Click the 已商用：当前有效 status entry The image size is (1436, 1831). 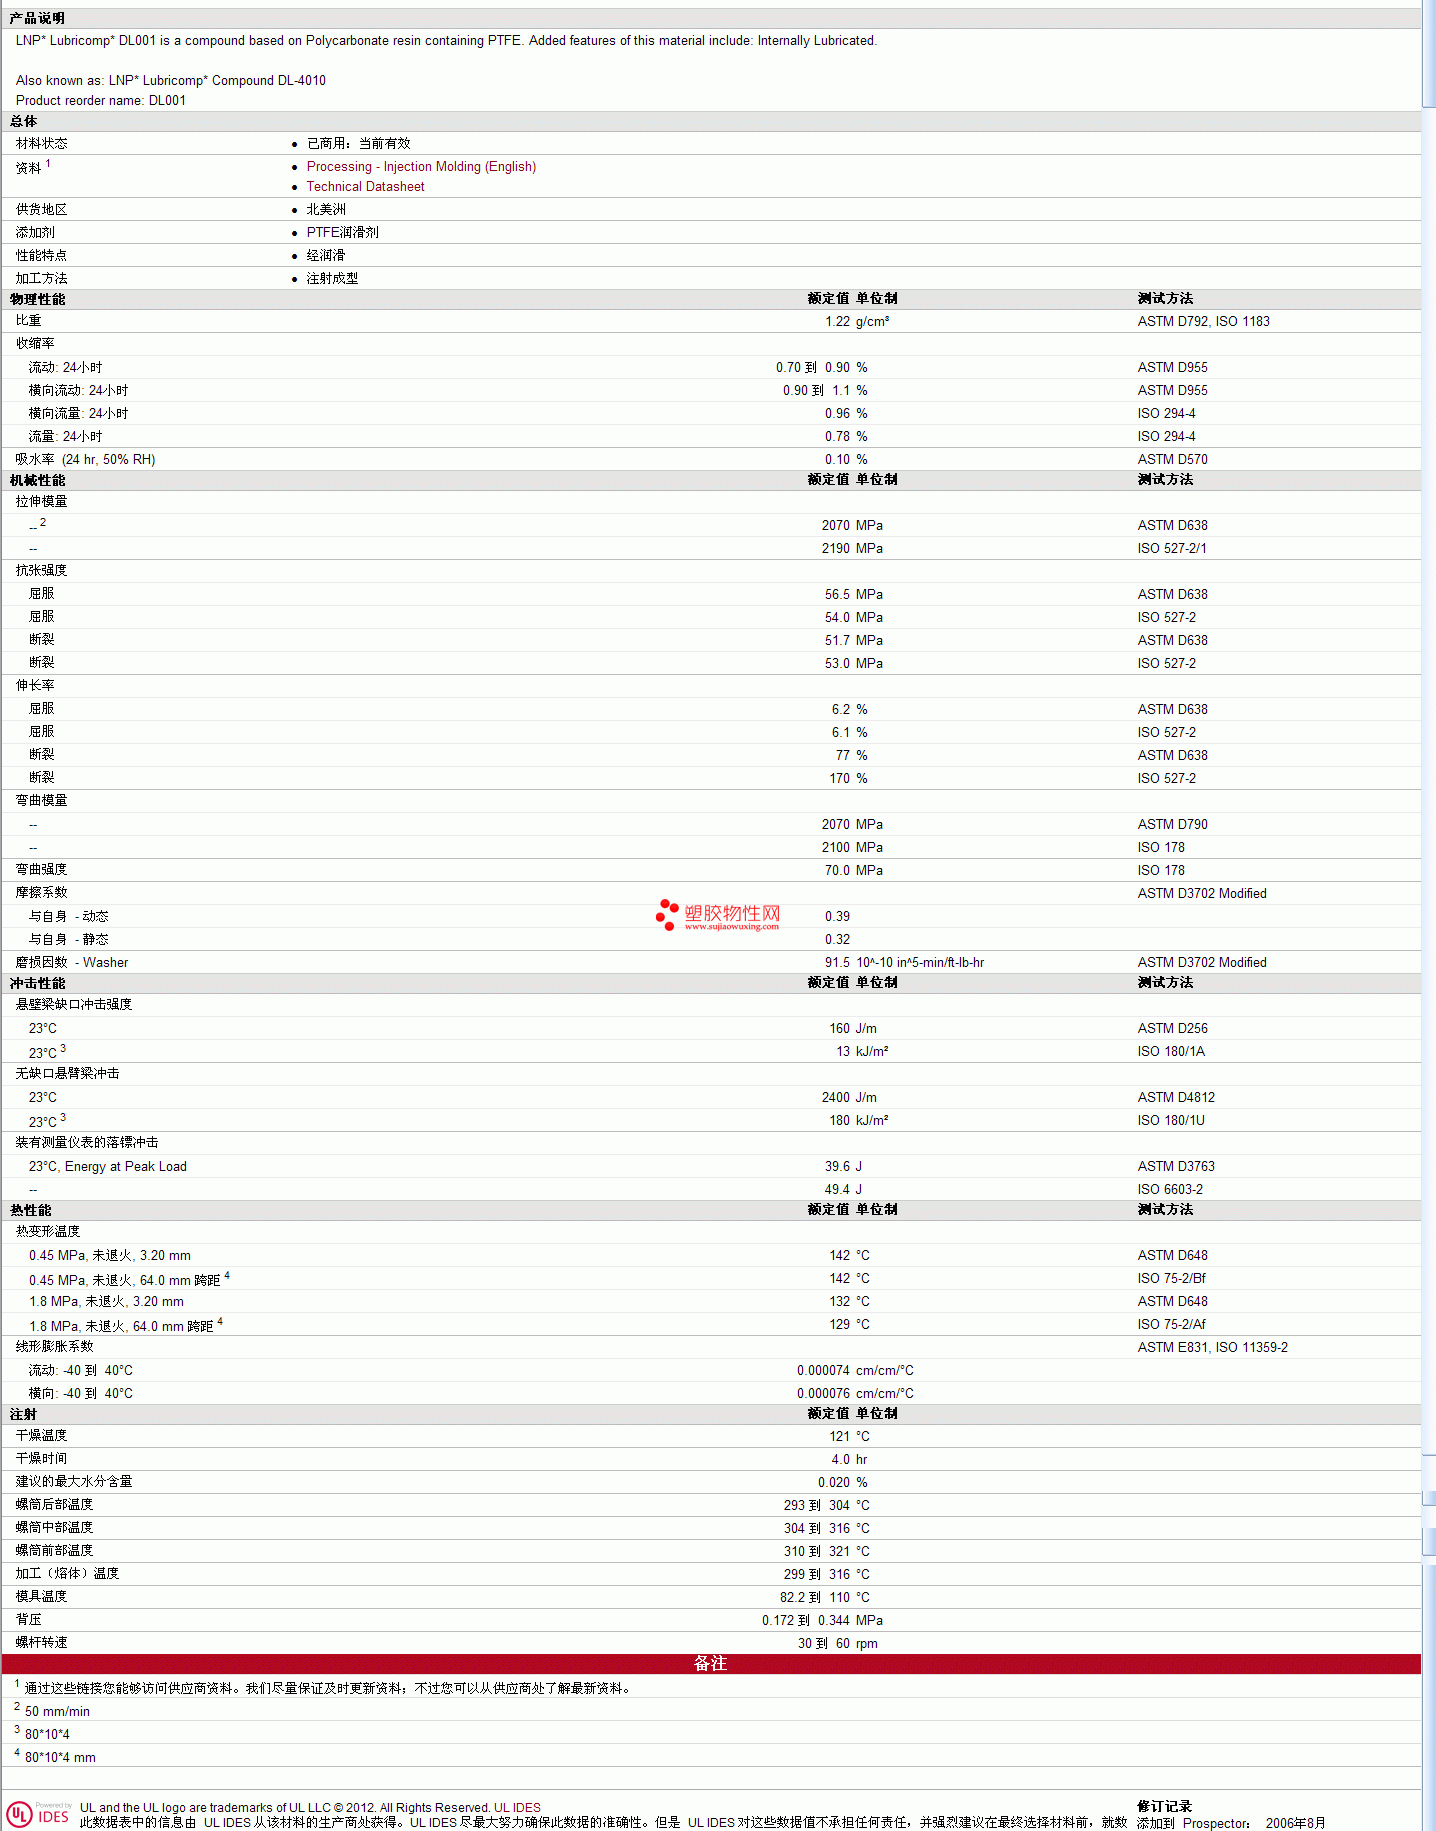pos(358,144)
